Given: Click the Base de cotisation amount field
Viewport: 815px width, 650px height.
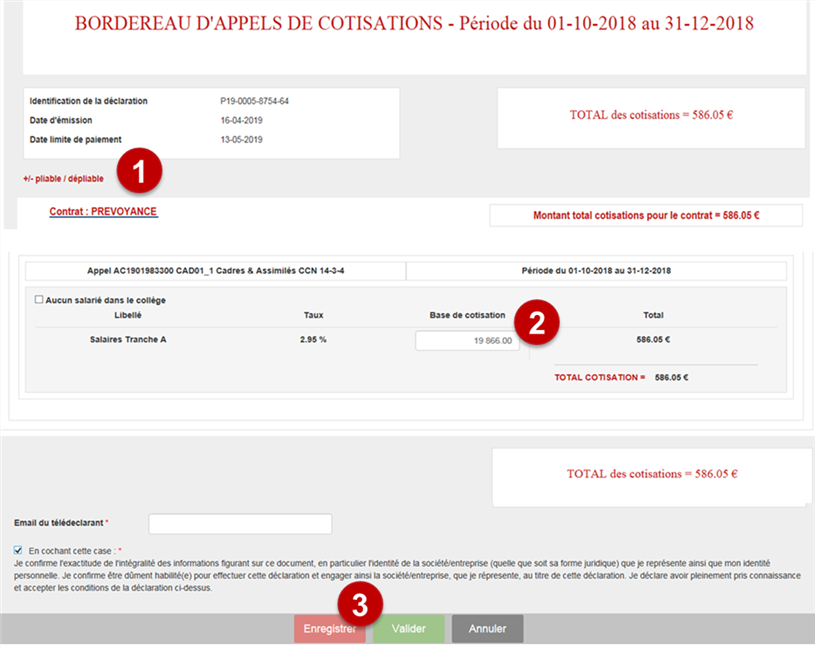Looking at the screenshot, I should [467, 341].
